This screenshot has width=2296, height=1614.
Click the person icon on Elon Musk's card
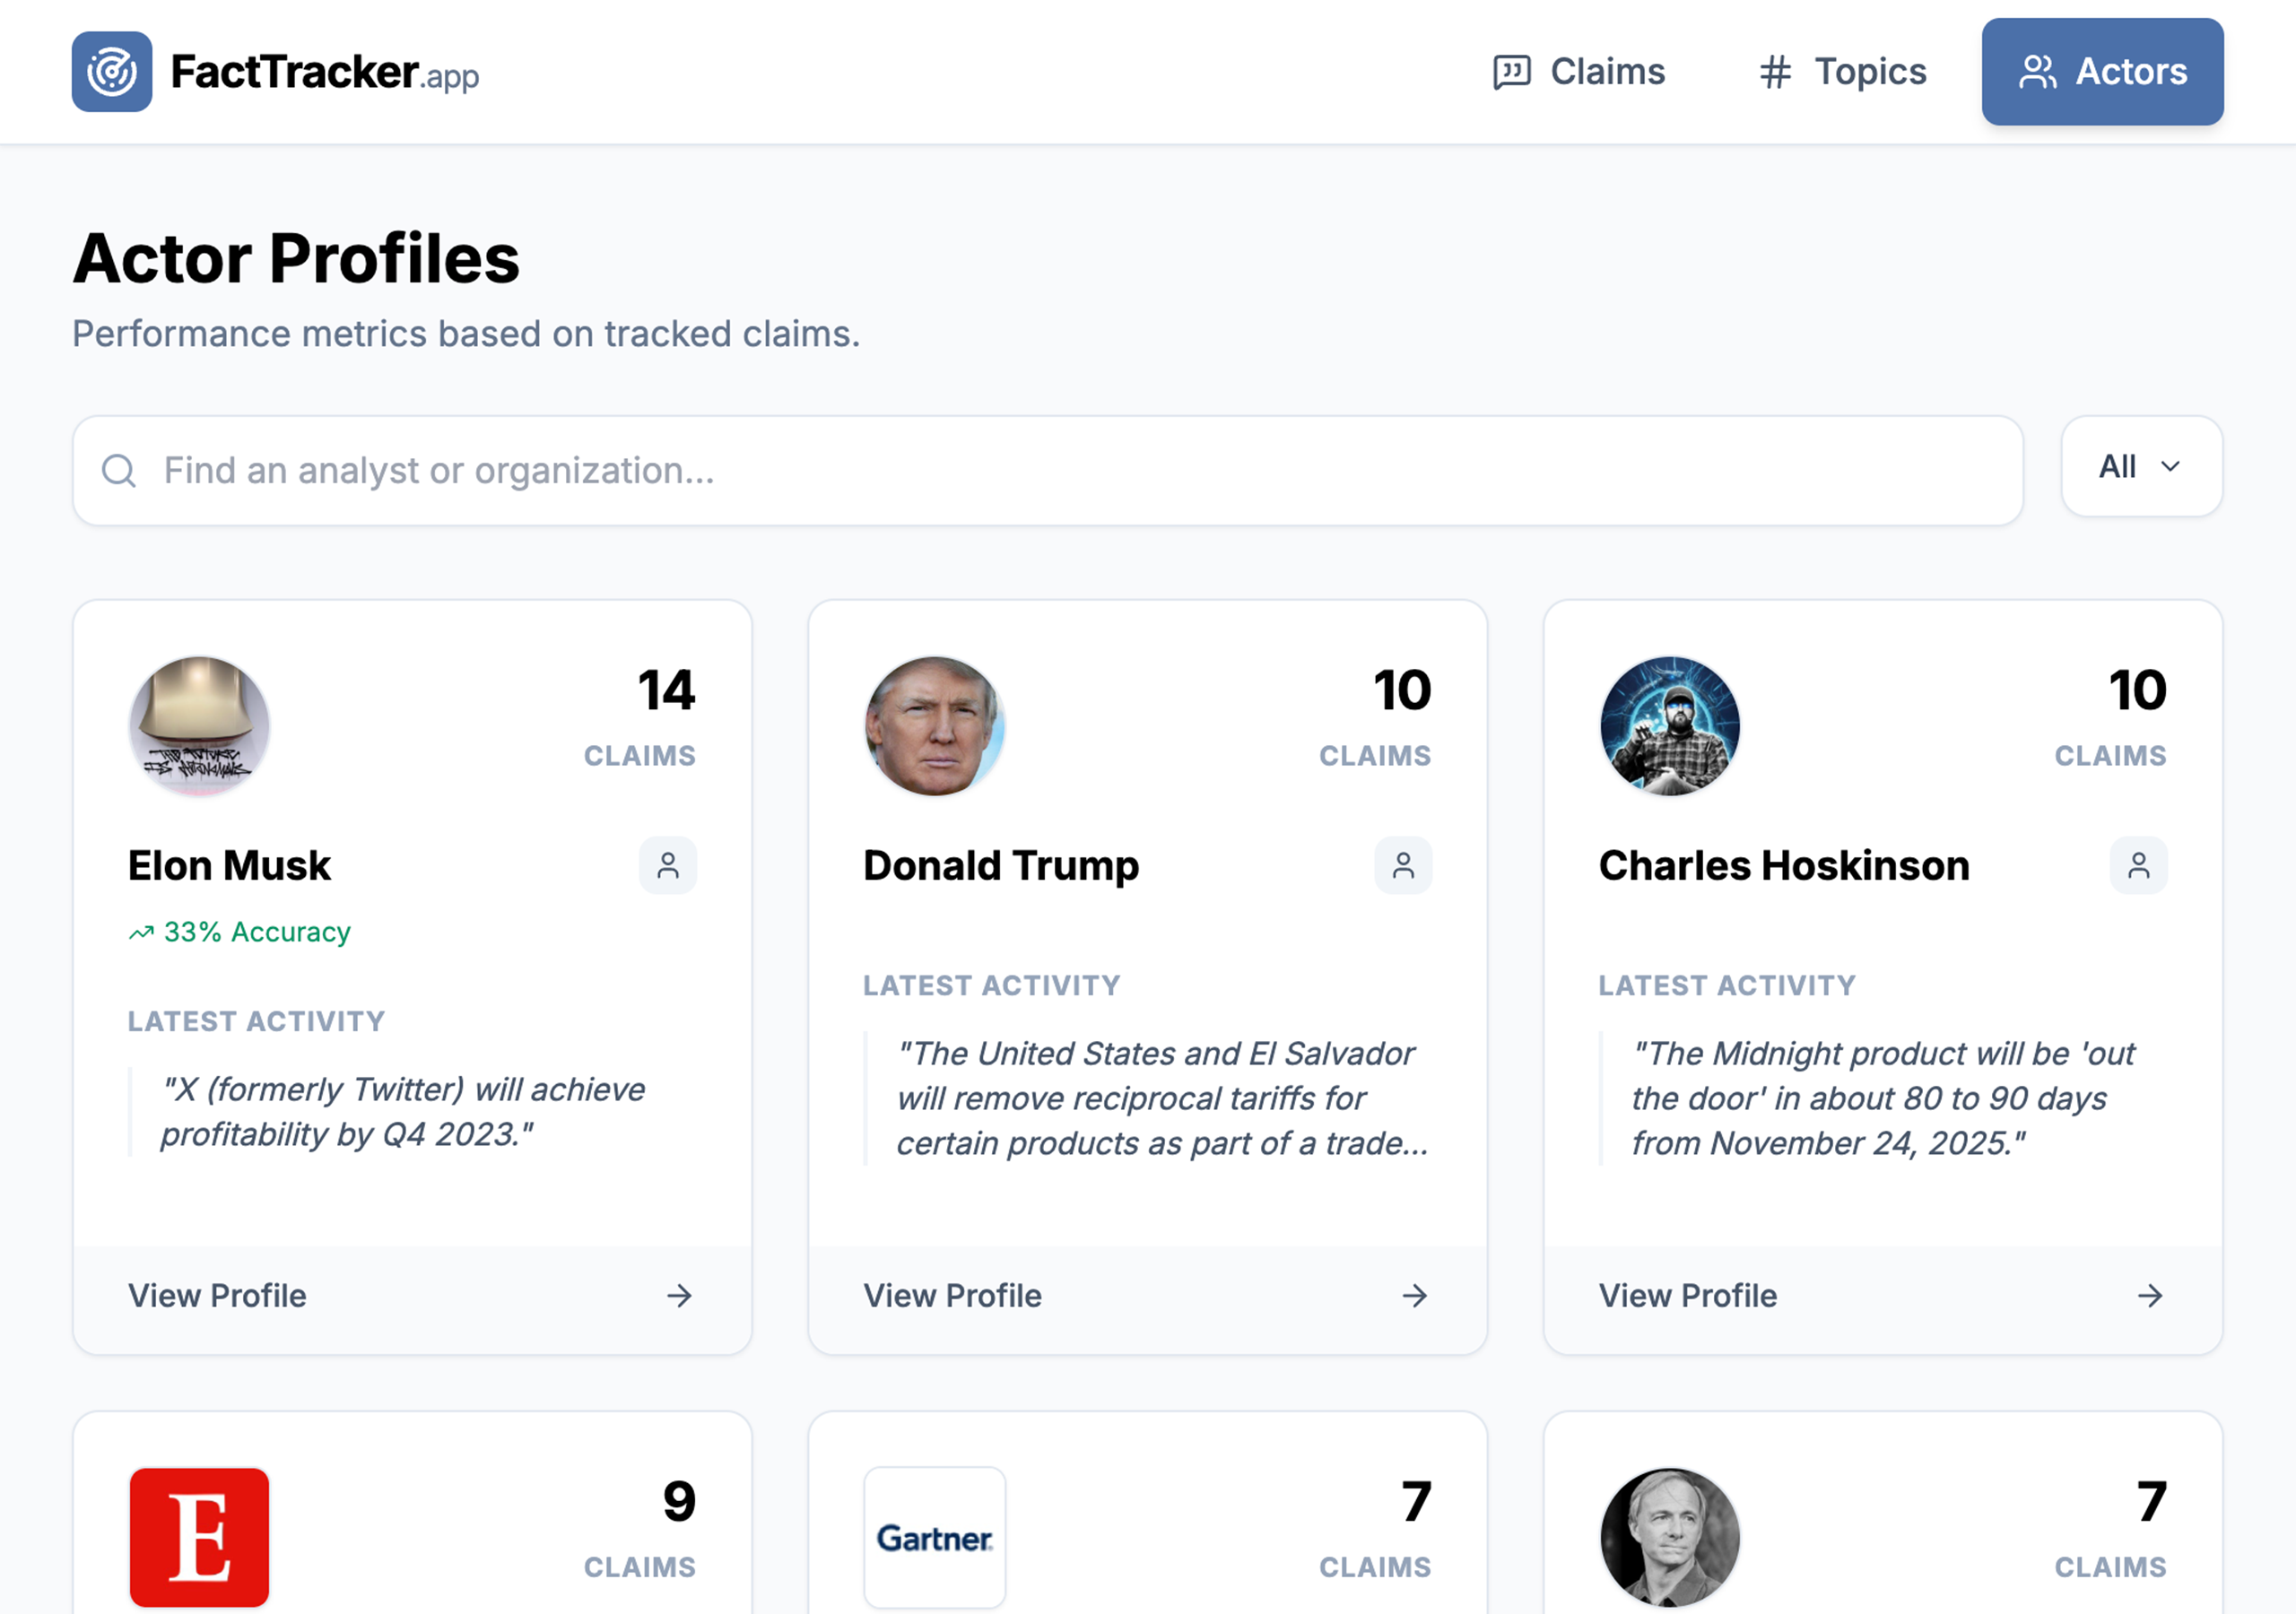point(668,865)
